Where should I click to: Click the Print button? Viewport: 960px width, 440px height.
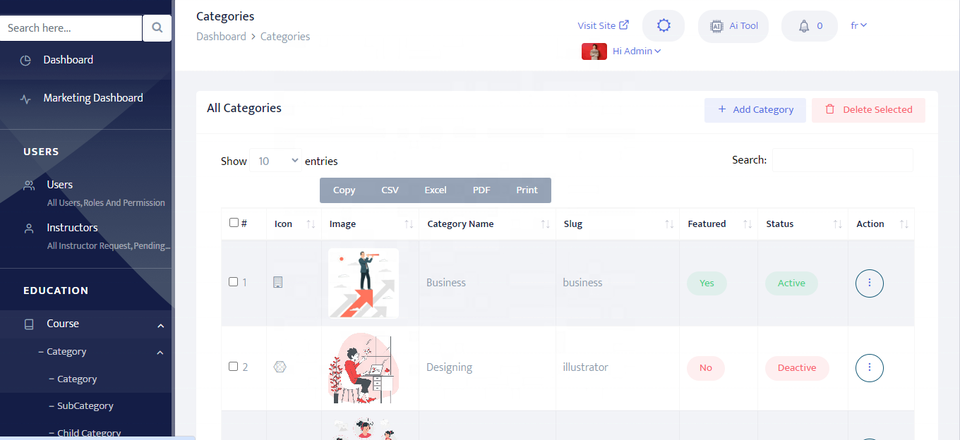[x=527, y=190]
